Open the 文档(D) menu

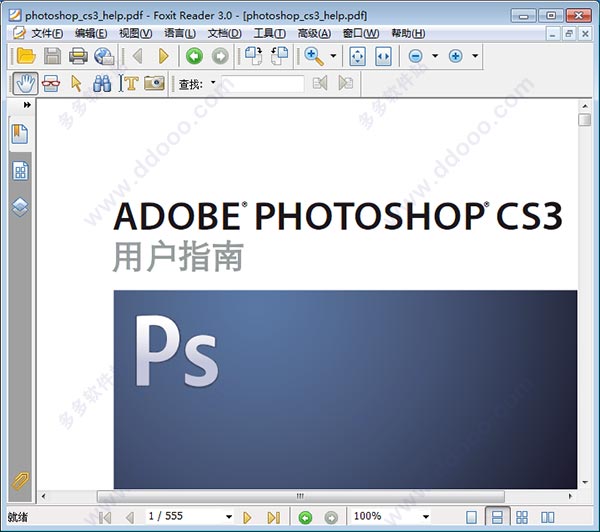(225, 34)
